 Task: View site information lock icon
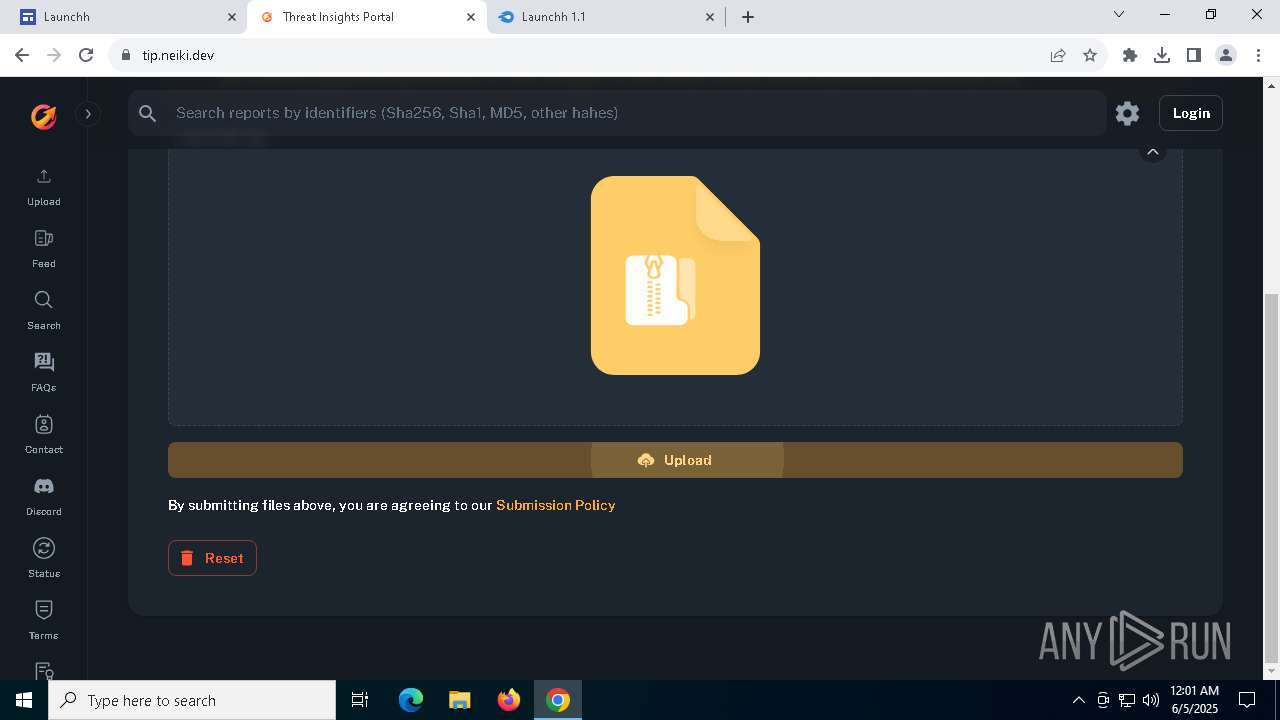126,55
